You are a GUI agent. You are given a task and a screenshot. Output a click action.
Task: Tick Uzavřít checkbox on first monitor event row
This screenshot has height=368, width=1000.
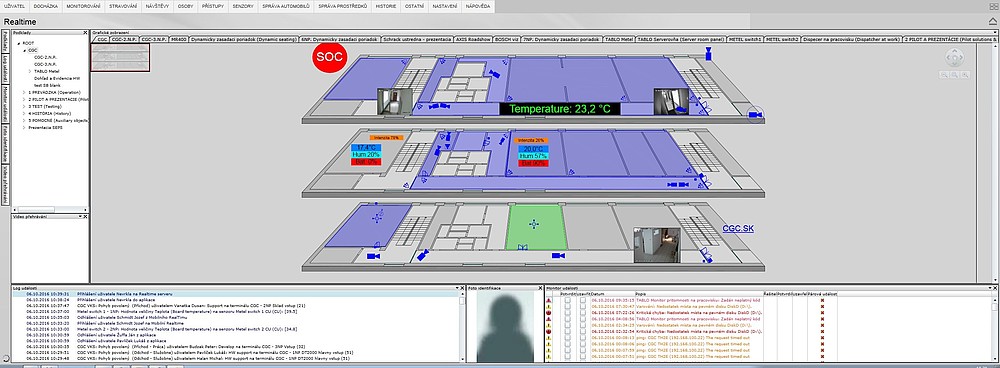[582, 300]
